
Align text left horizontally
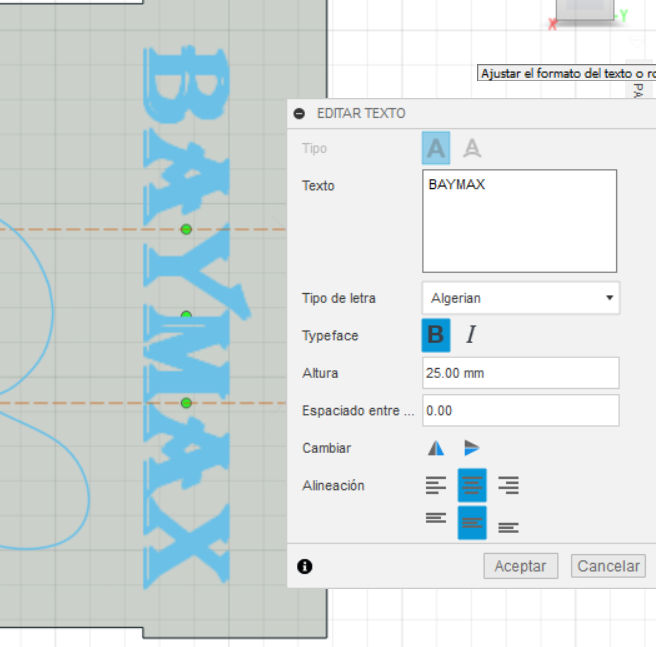click(x=436, y=485)
